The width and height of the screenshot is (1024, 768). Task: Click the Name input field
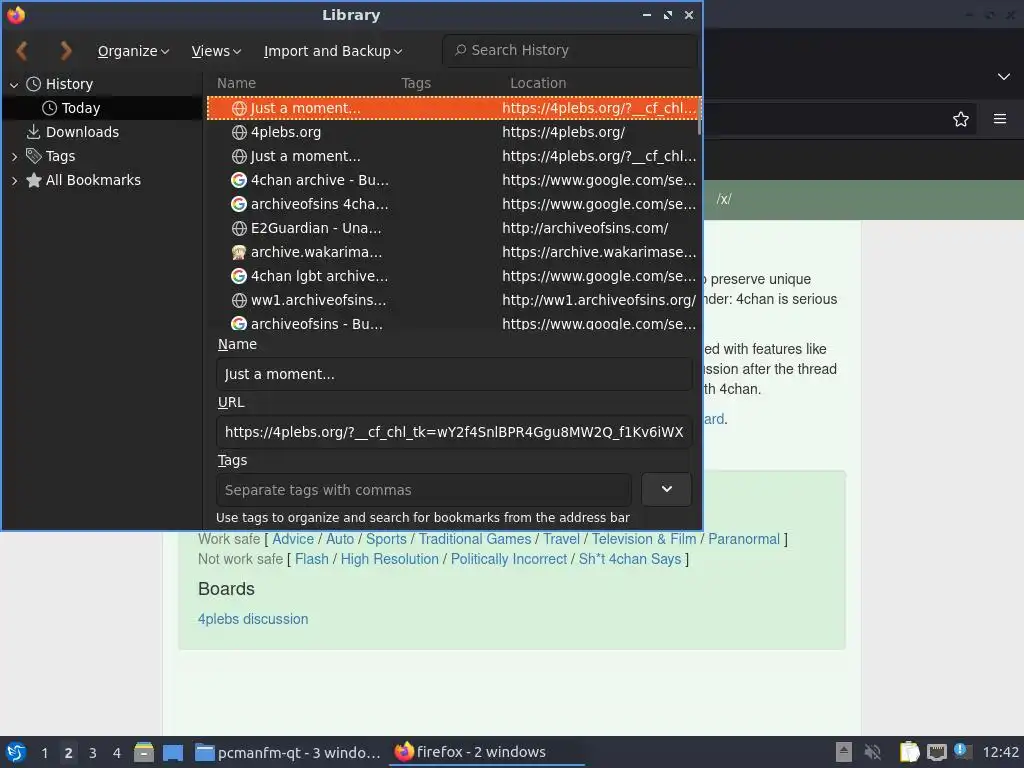tap(454, 374)
